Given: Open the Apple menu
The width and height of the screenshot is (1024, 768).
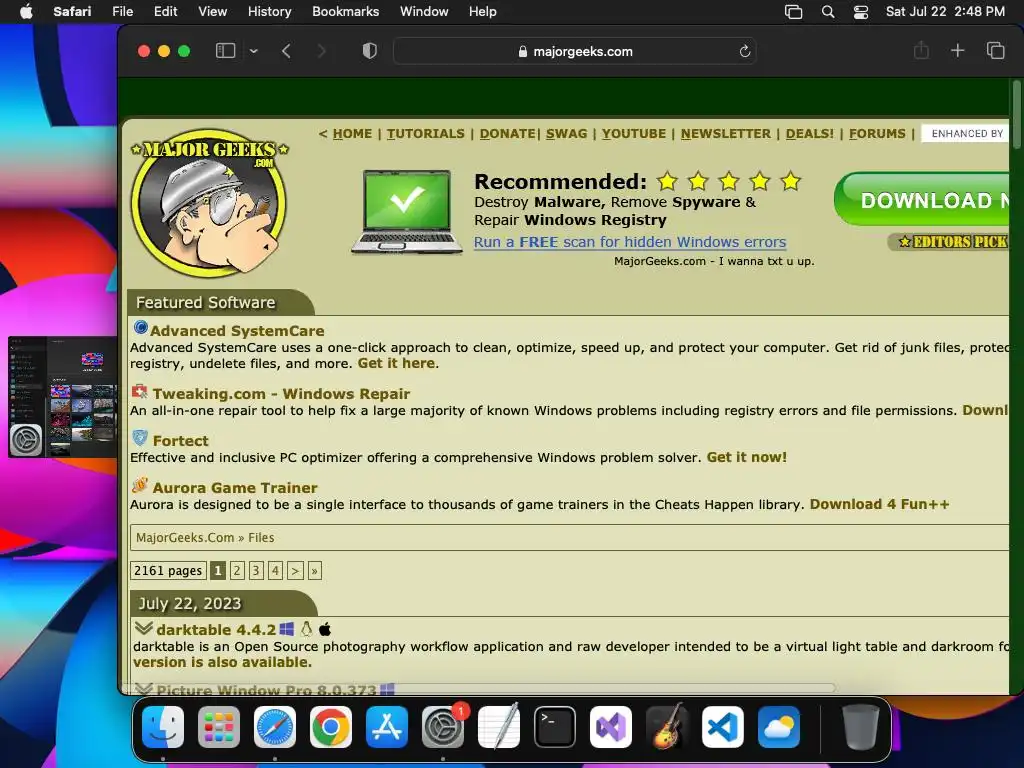Looking at the screenshot, I should coord(26,12).
